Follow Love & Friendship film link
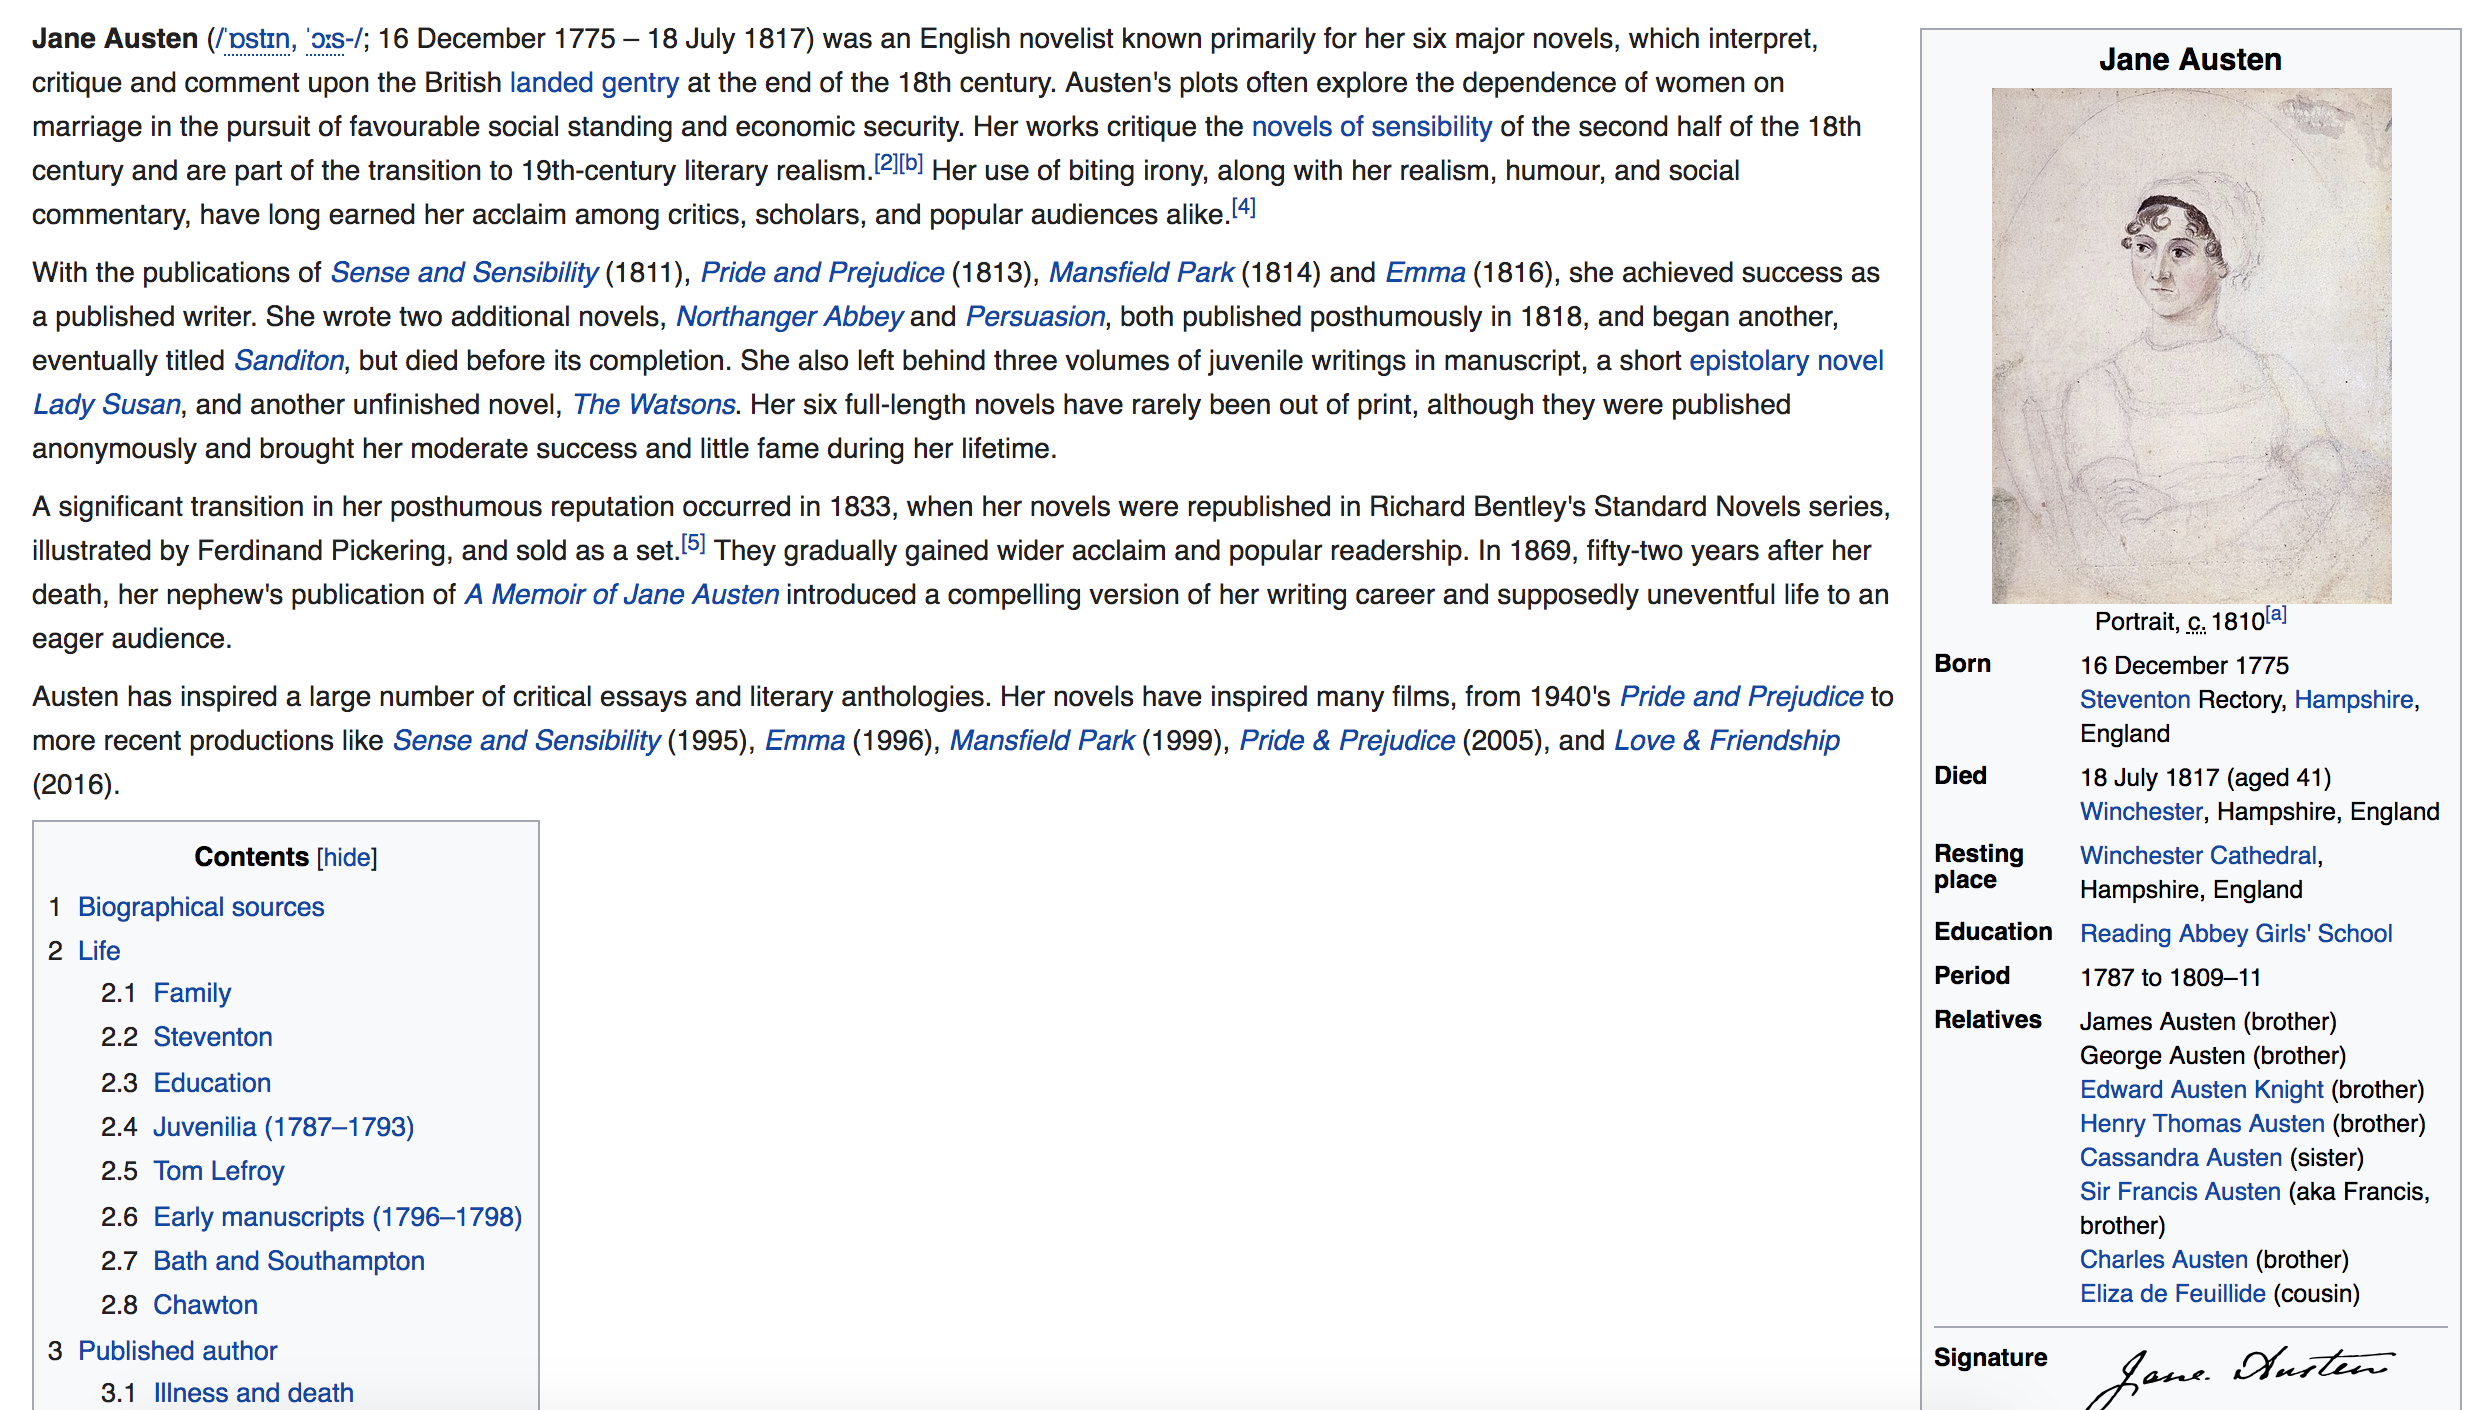The width and height of the screenshot is (2478, 1410). [x=1726, y=741]
